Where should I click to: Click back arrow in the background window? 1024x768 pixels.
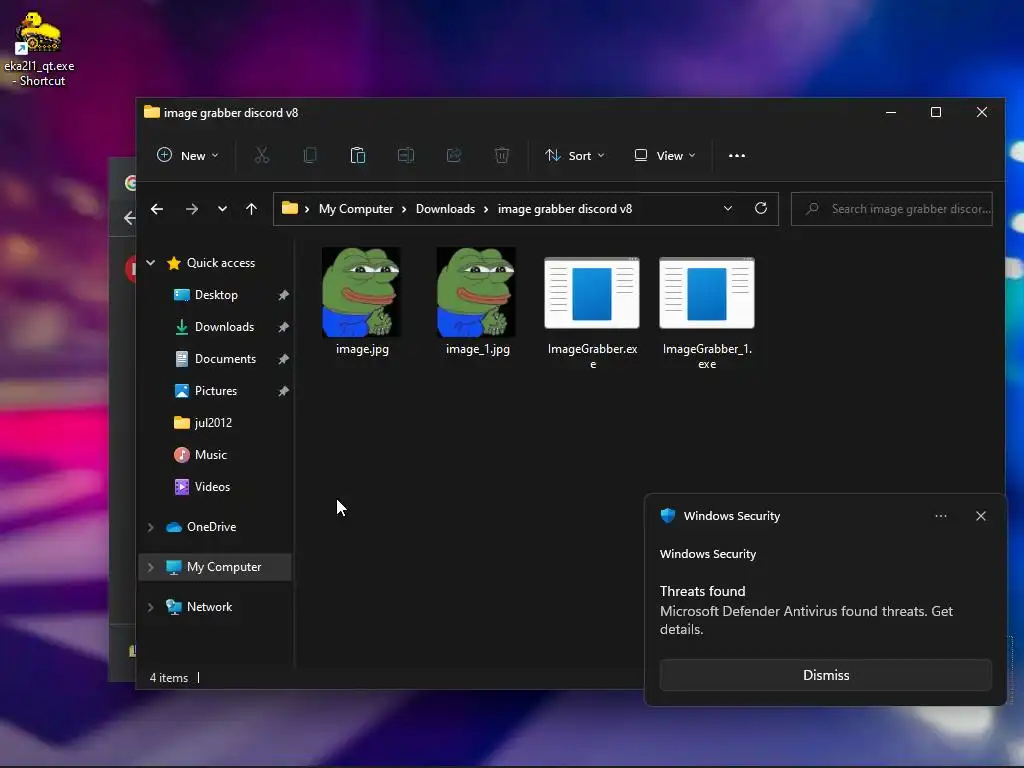[129, 218]
